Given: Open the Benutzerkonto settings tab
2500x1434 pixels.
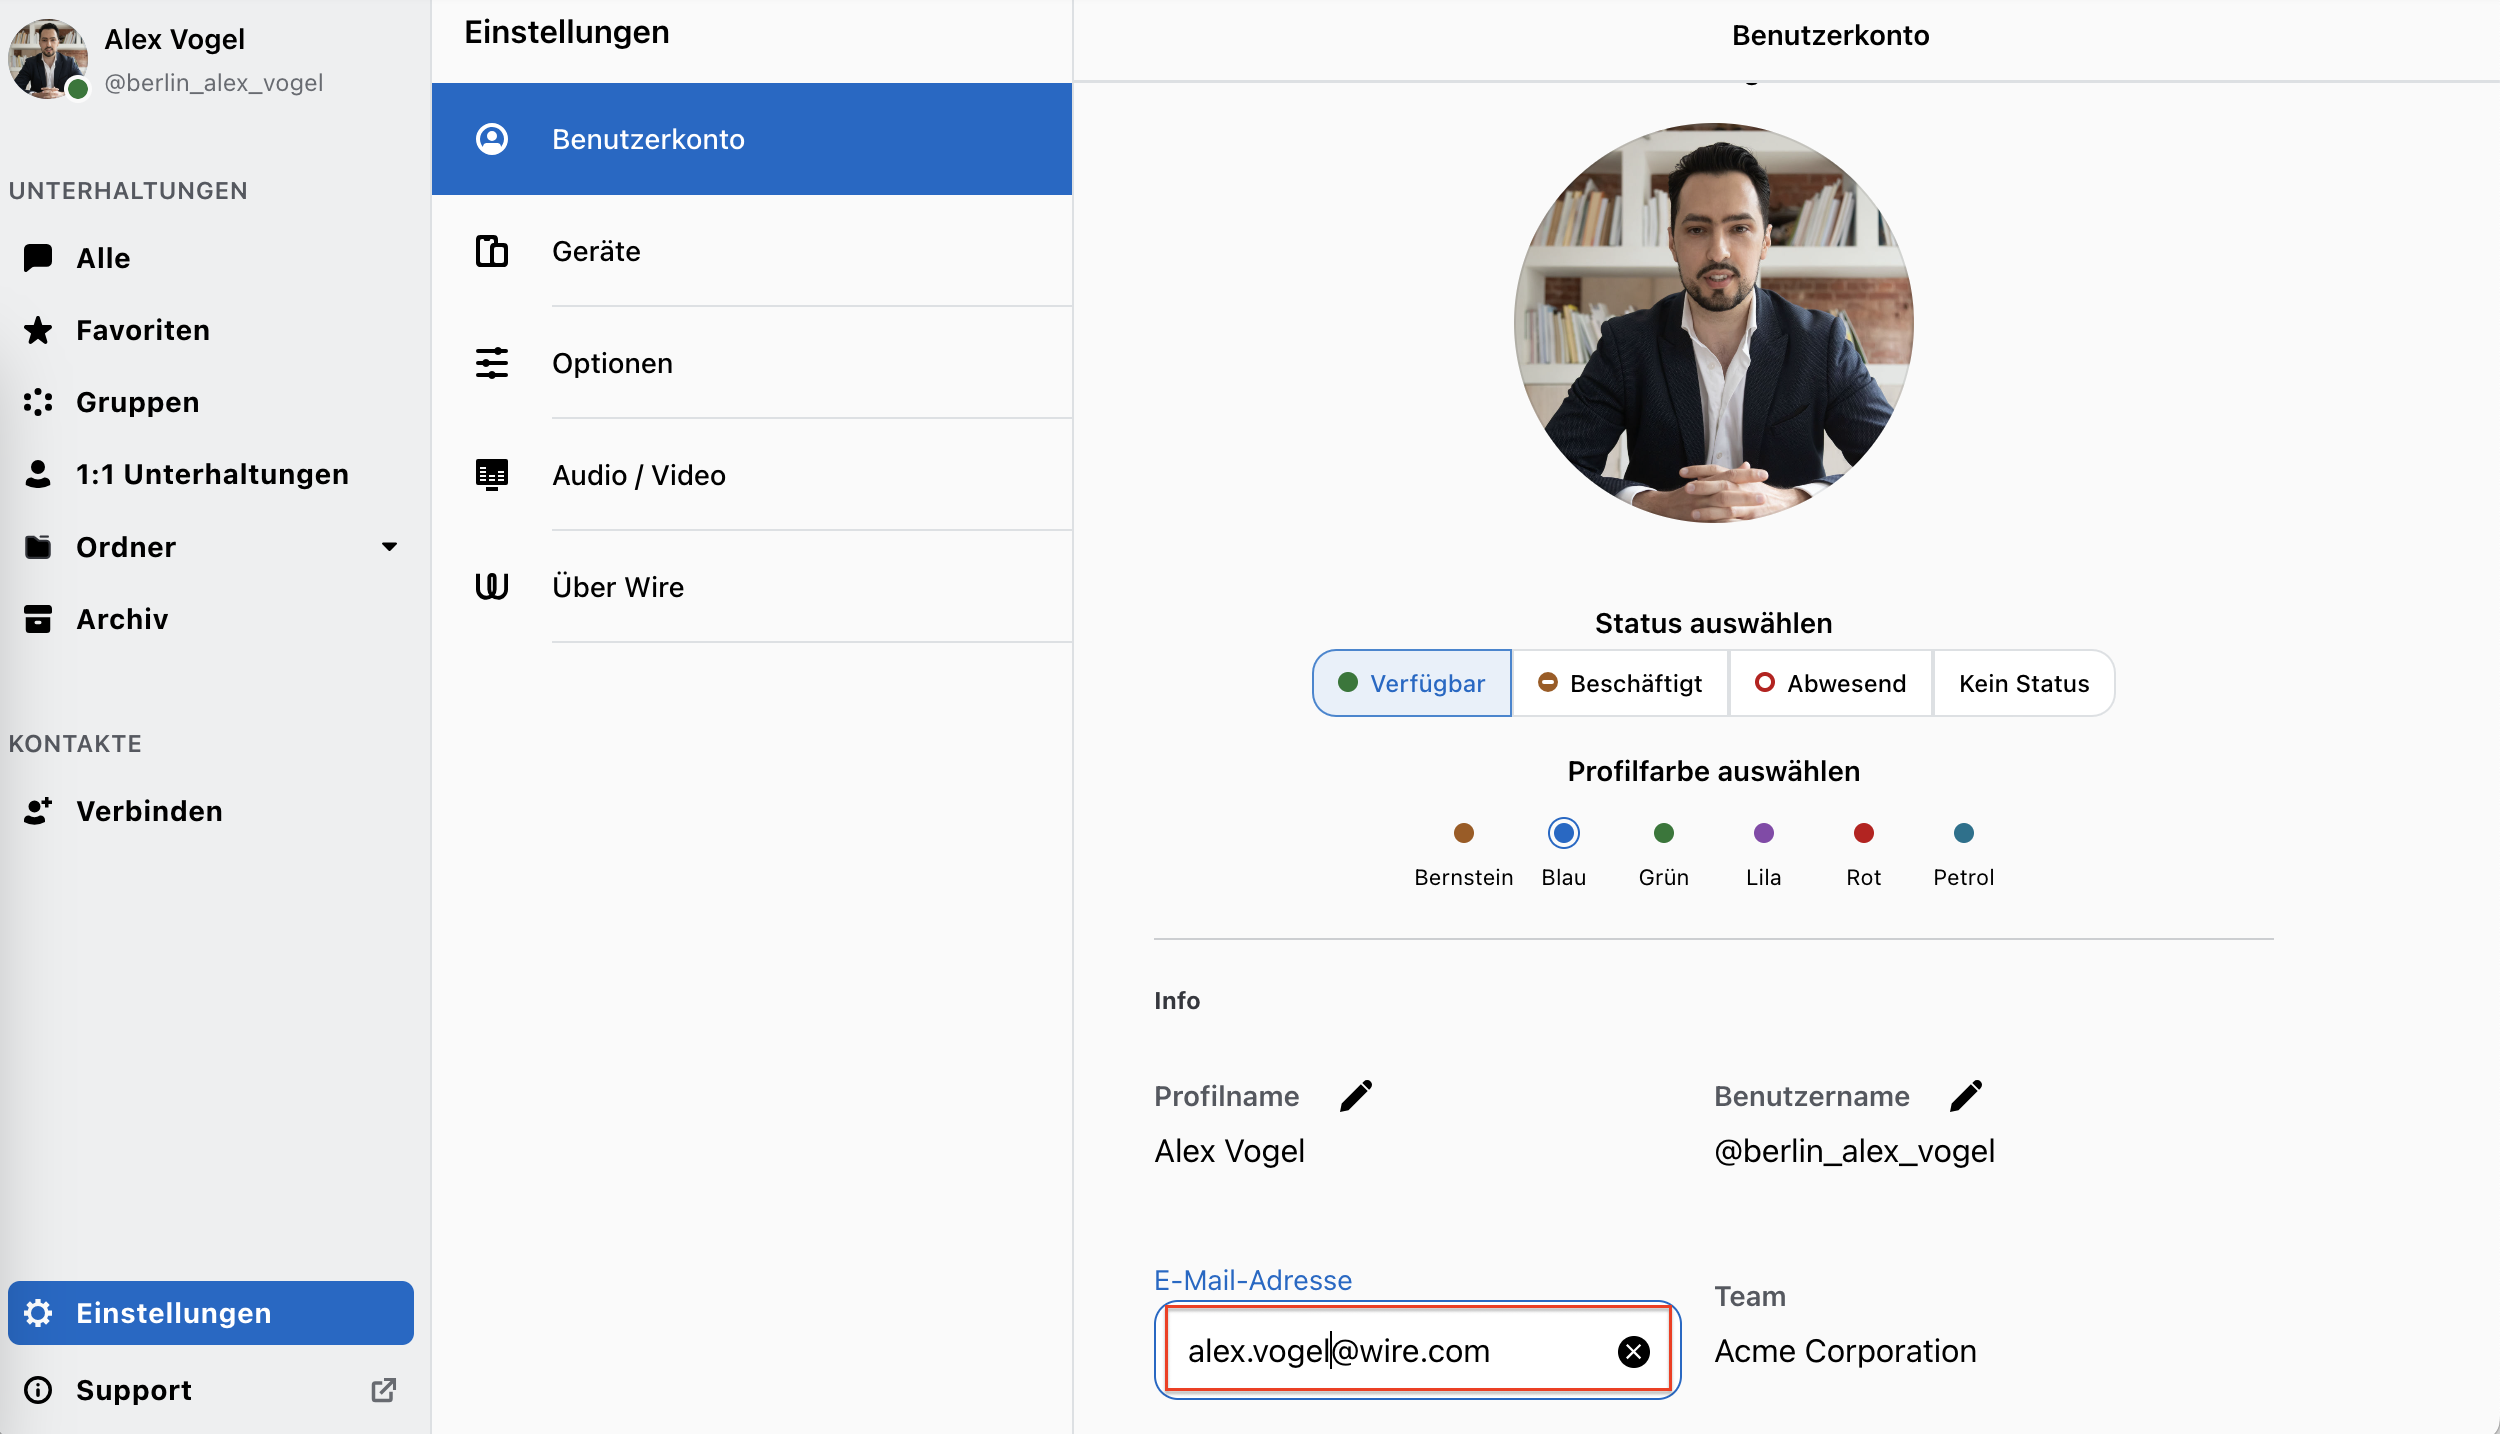Looking at the screenshot, I should [752, 139].
